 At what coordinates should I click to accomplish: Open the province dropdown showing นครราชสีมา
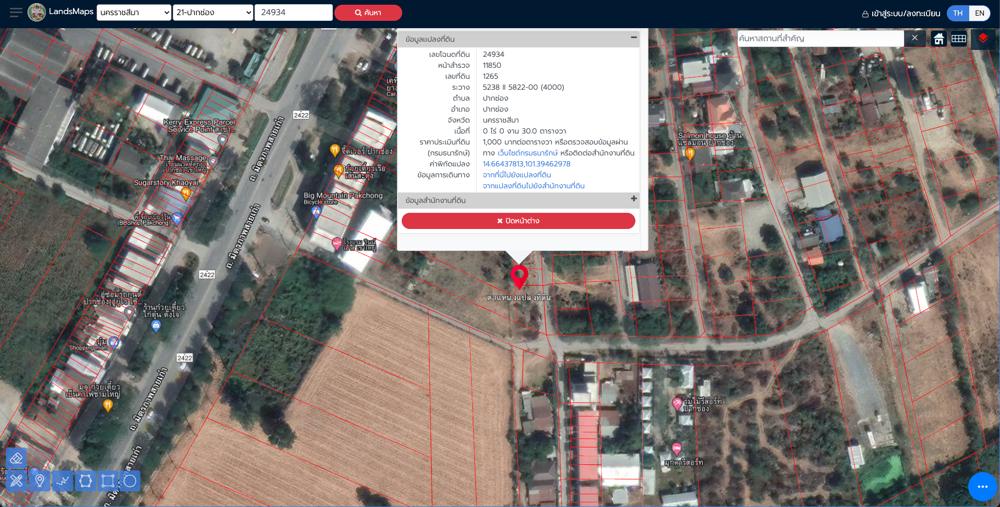click(x=134, y=13)
